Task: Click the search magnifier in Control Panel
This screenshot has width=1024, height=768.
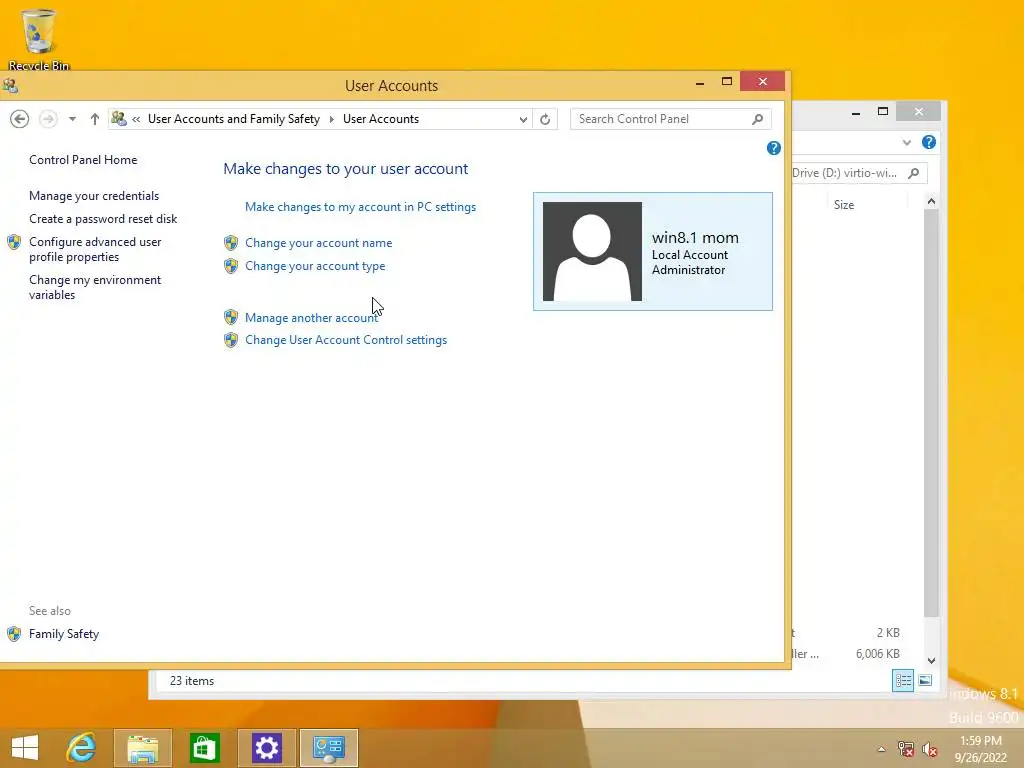Action: pyautogui.click(x=758, y=119)
